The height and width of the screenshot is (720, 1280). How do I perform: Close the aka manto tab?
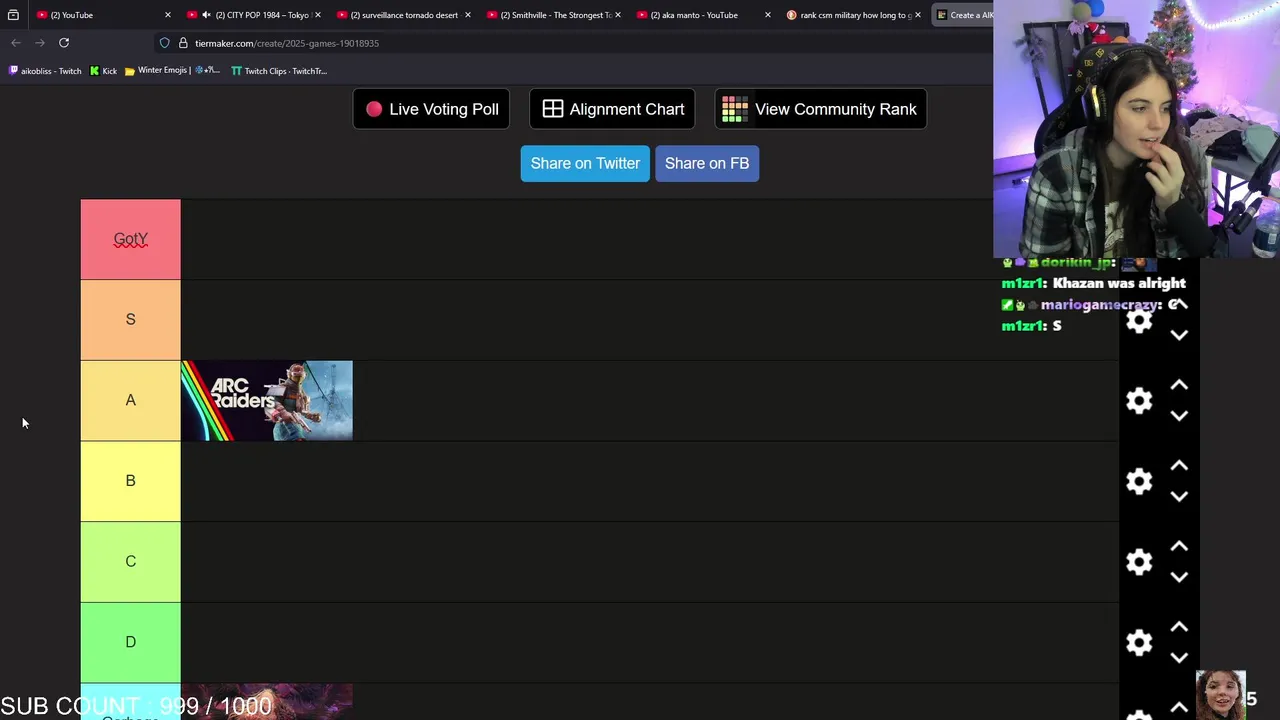click(768, 15)
